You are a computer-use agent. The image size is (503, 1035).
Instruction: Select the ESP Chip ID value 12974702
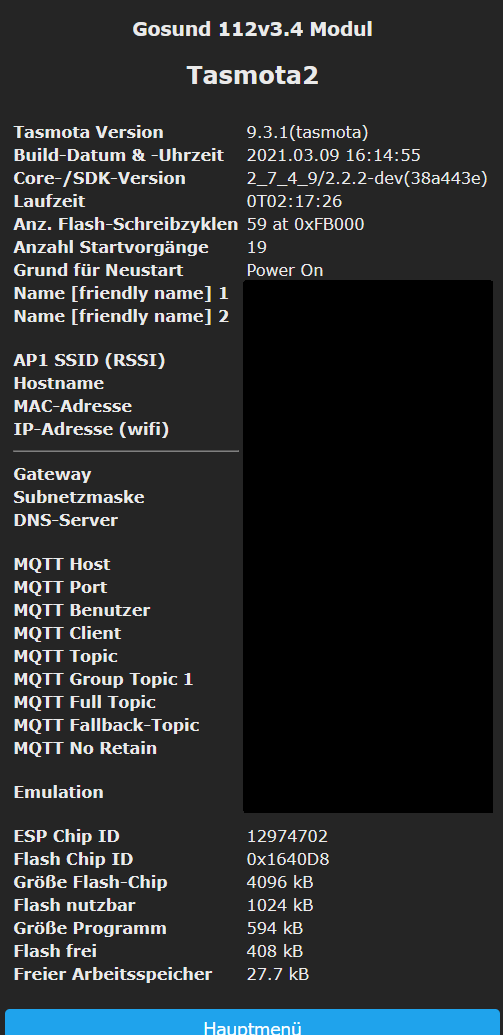pos(287,836)
